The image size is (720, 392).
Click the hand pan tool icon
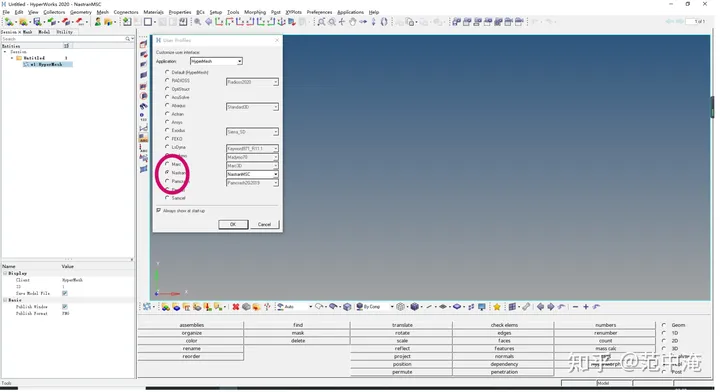[x=352, y=22]
